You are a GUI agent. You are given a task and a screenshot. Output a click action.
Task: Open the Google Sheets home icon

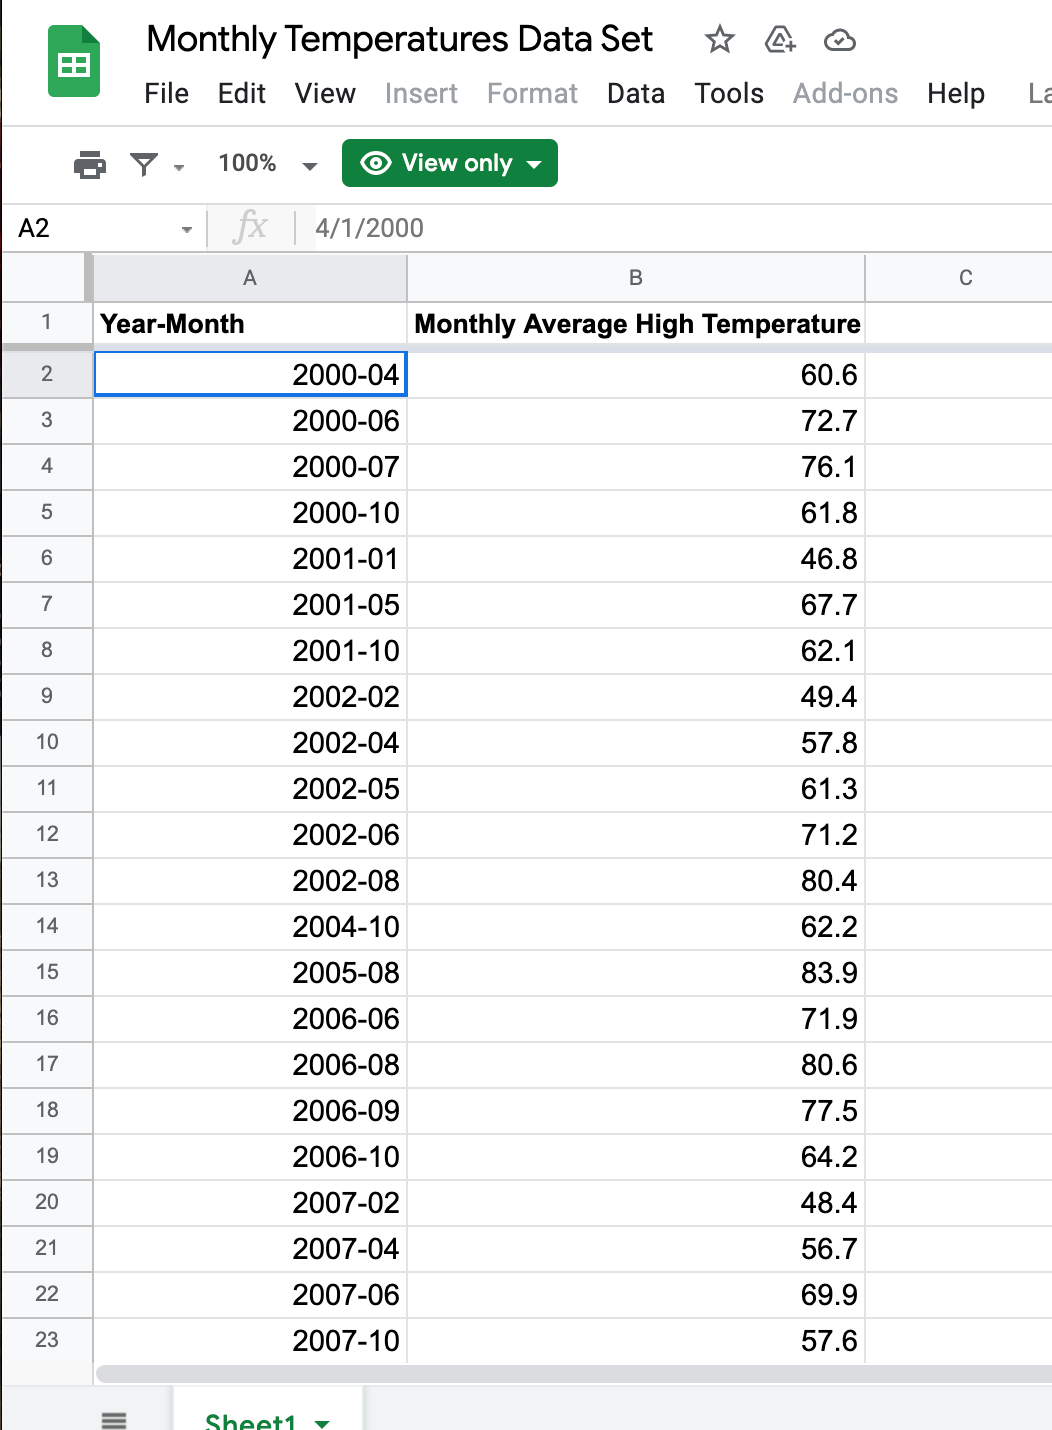pyautogui.click(x=74, y=62)
